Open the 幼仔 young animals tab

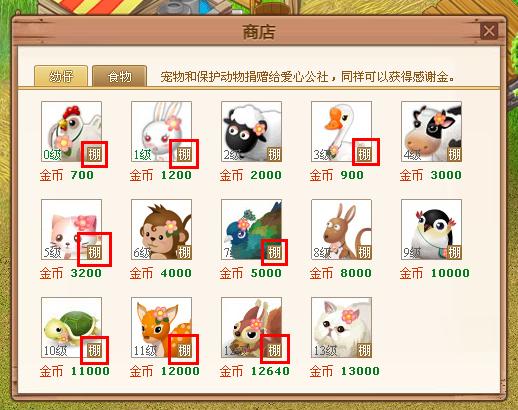61,77
